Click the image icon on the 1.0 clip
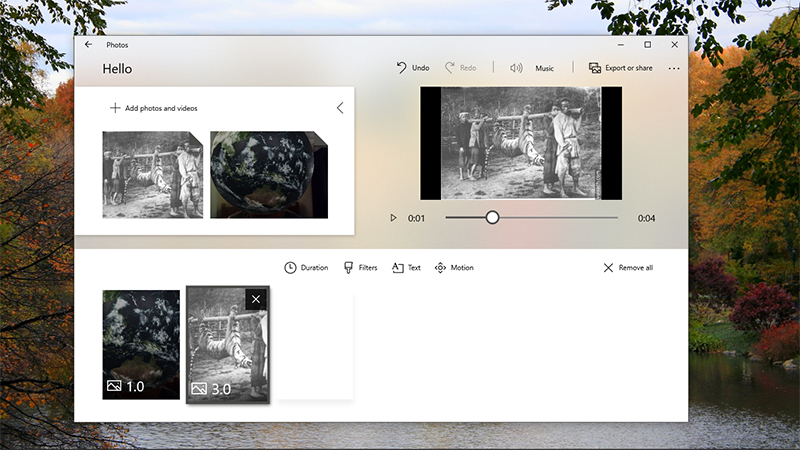Viewport: 800px width, 450px height. point(114,386)
